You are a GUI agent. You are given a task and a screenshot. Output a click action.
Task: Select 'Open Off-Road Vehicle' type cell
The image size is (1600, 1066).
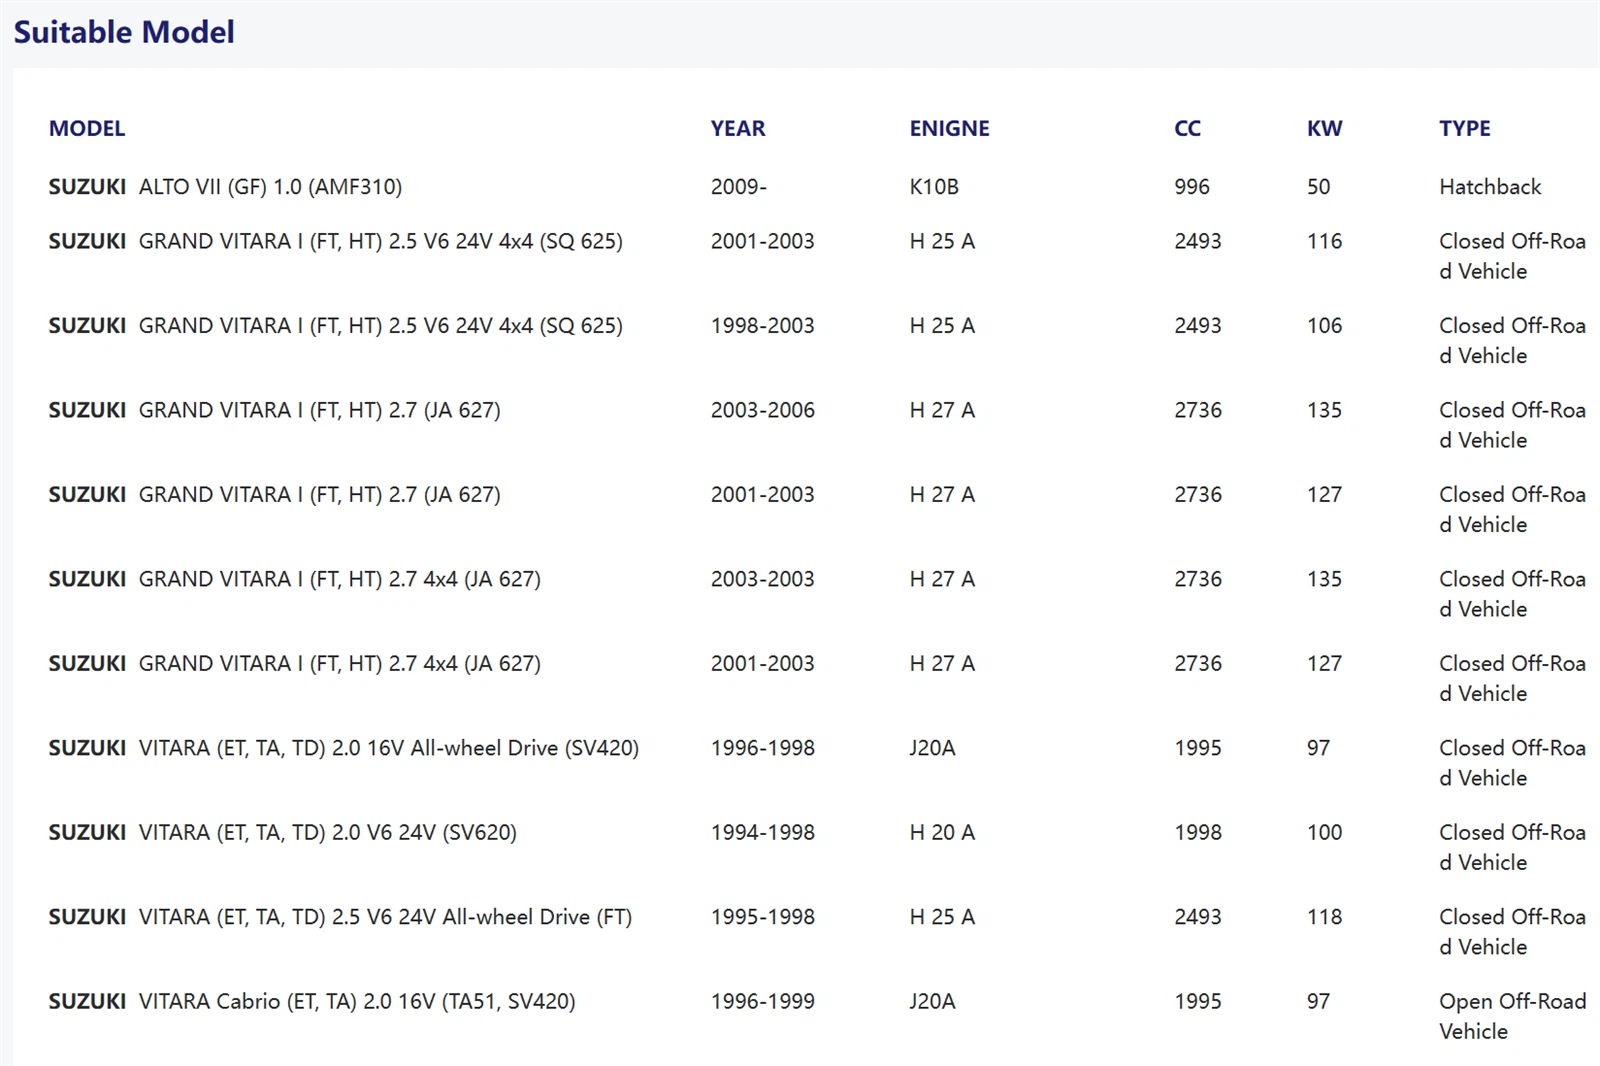(x=1512, y=1017)
